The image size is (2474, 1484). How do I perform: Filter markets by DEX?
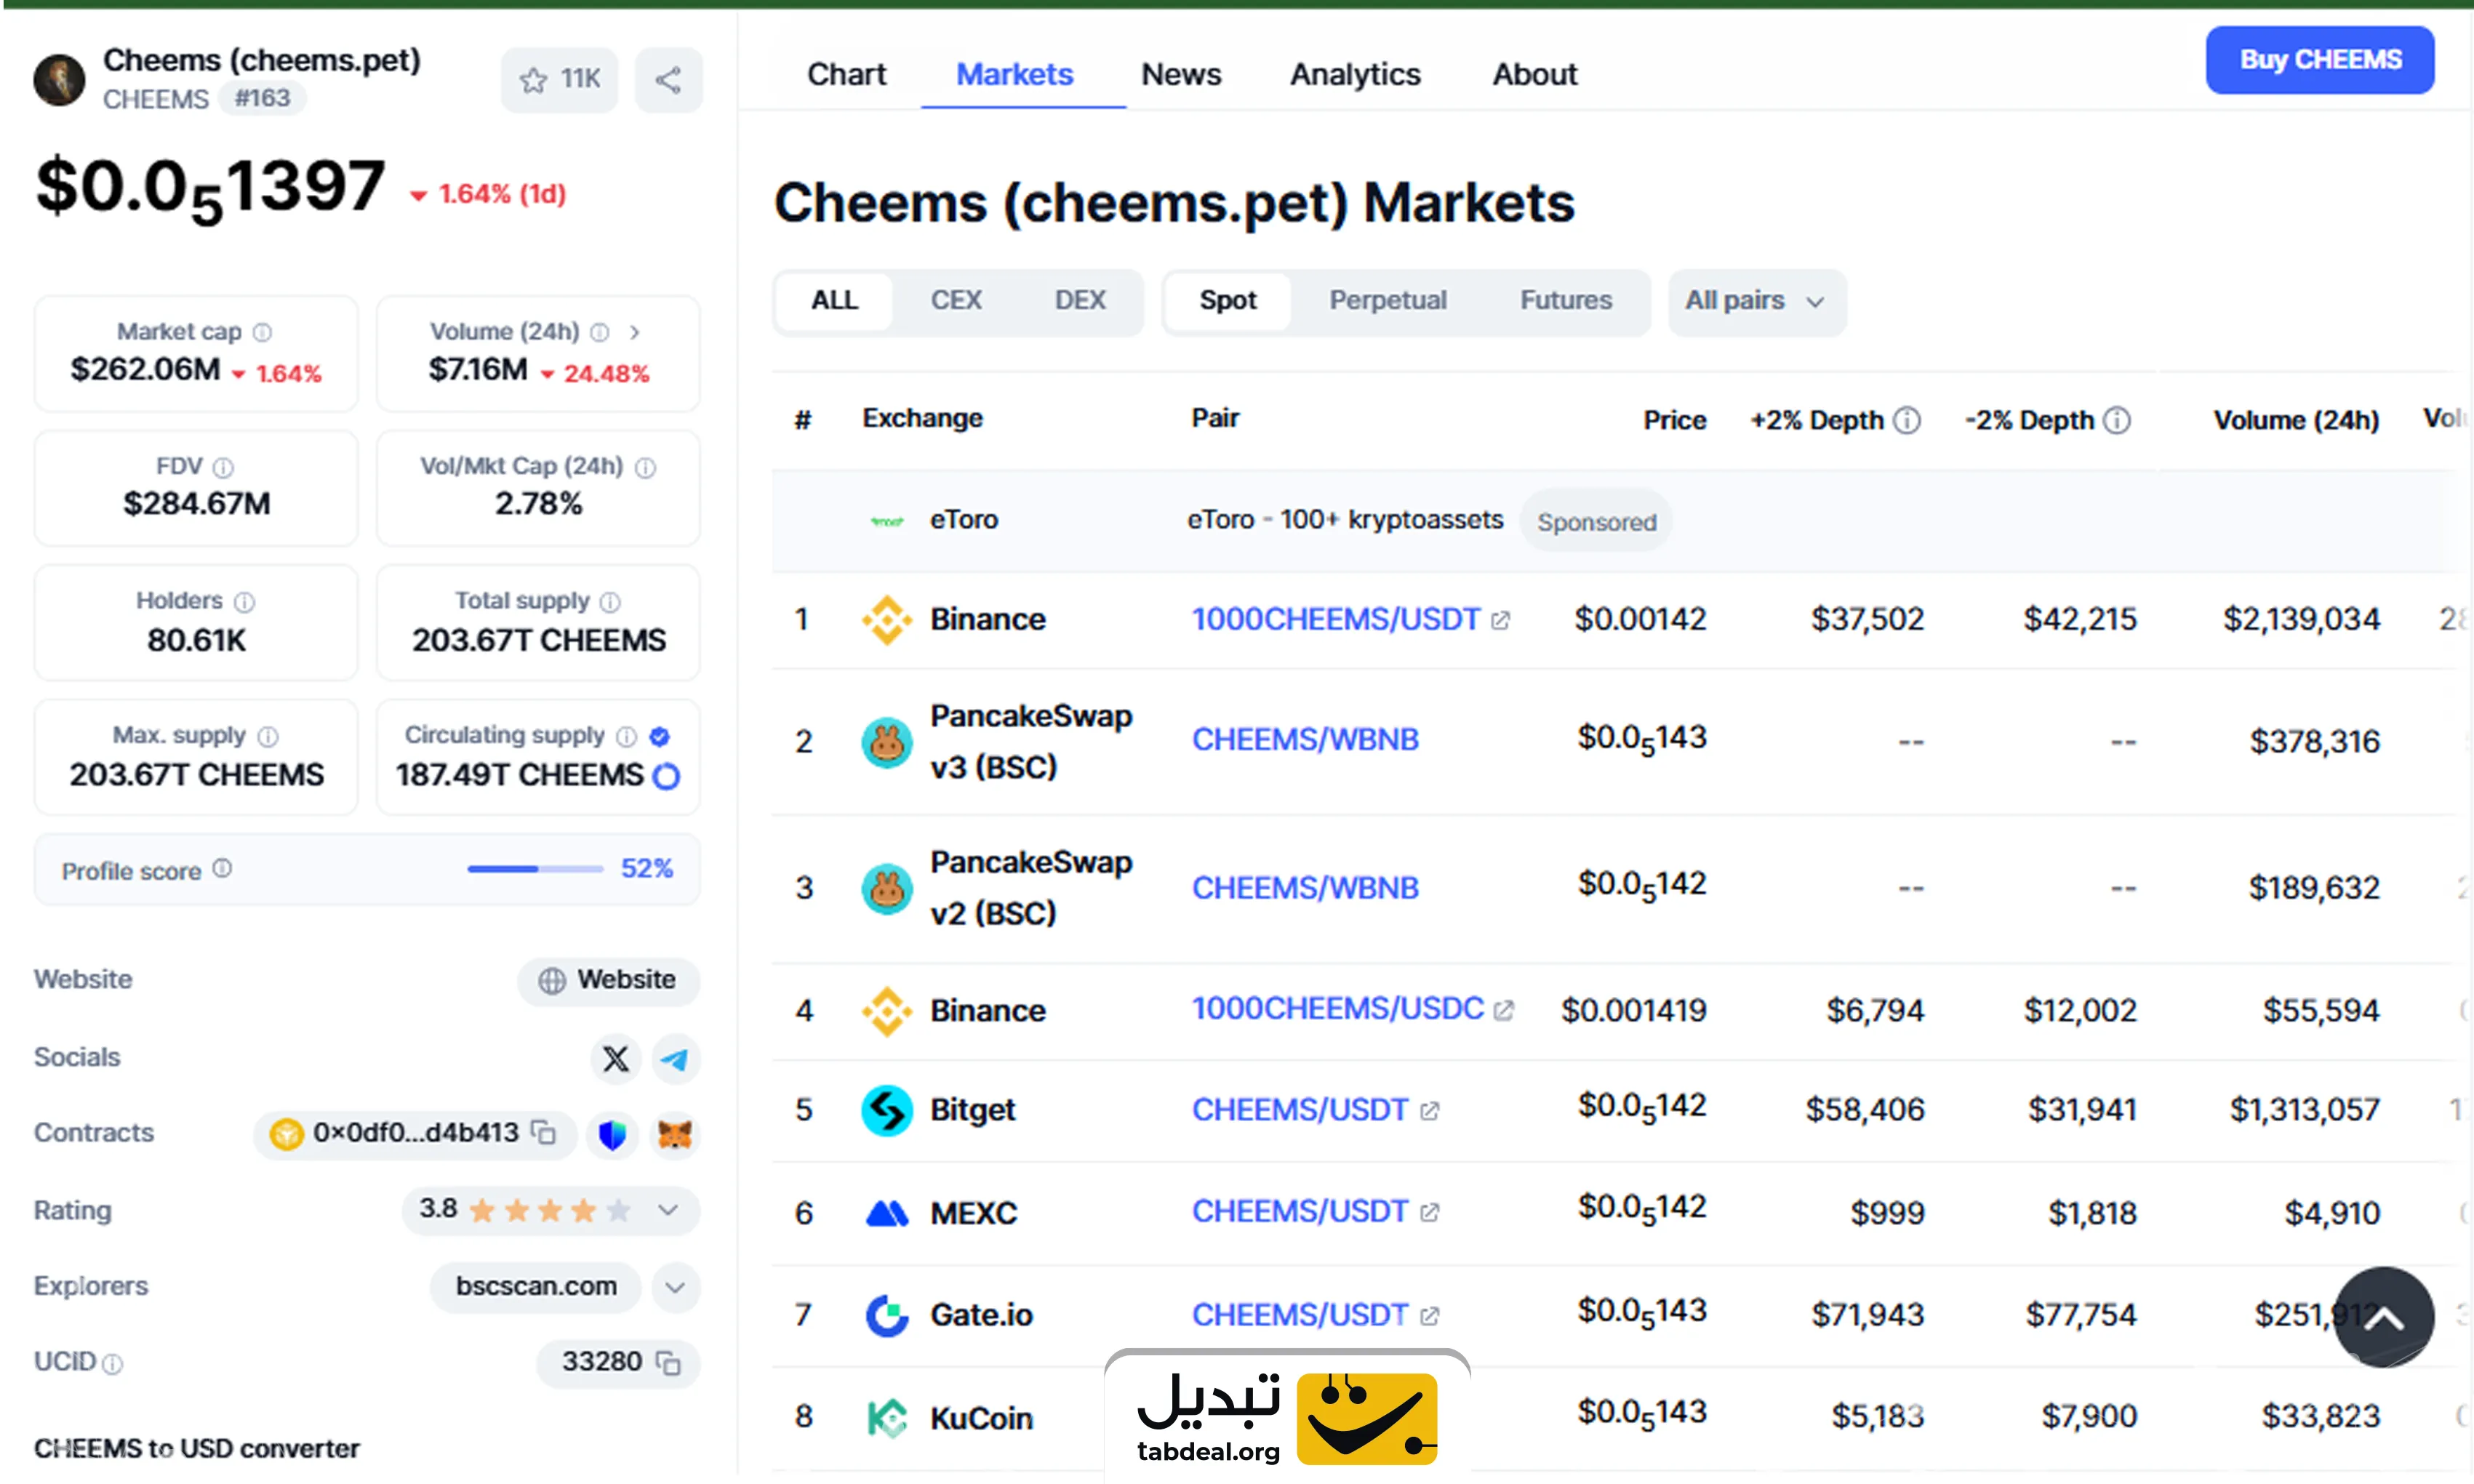1080,301
